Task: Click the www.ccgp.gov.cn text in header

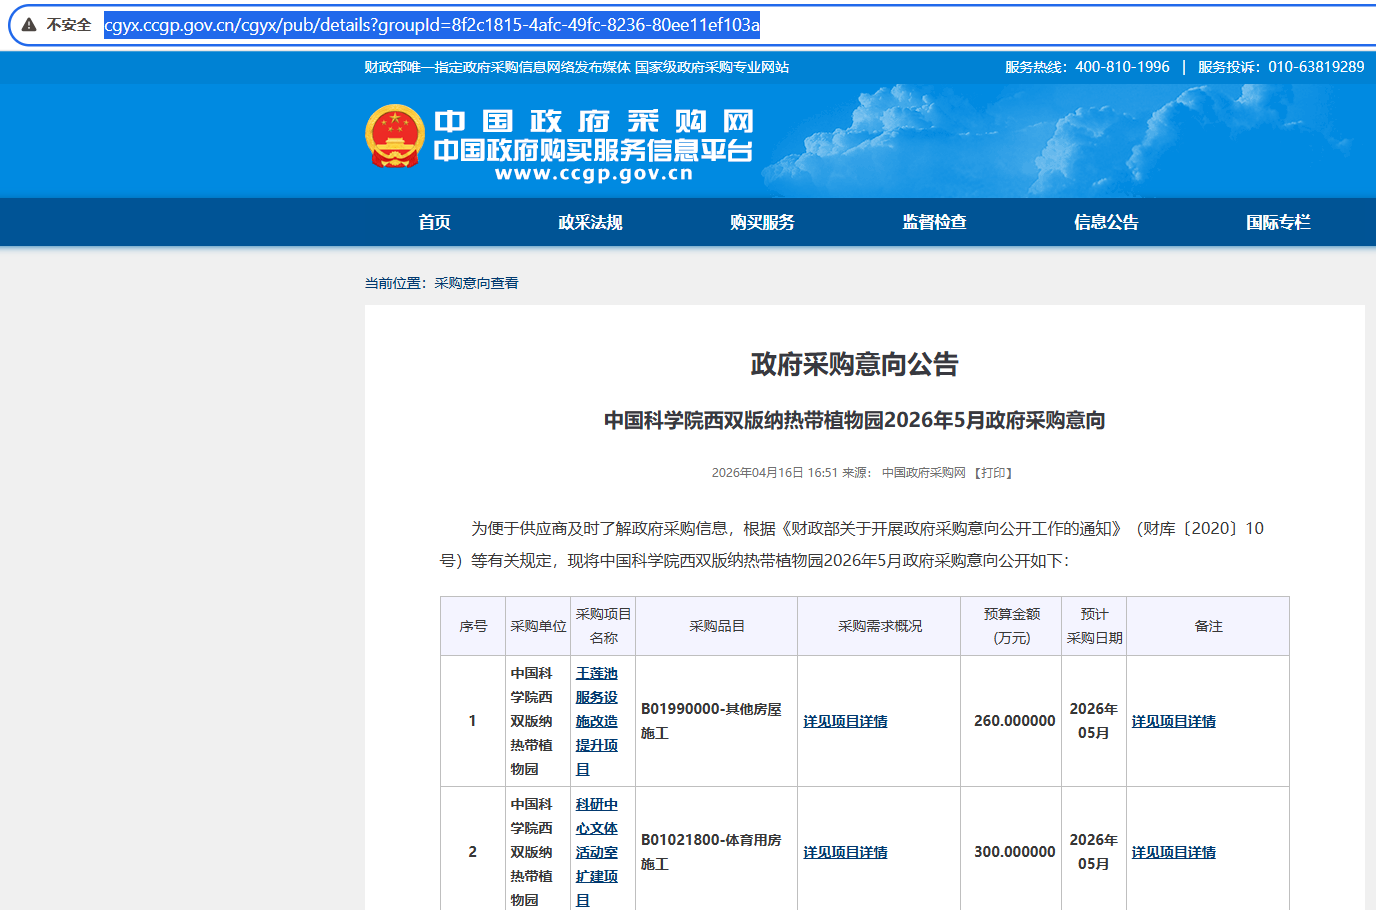Action: [593, 174]
